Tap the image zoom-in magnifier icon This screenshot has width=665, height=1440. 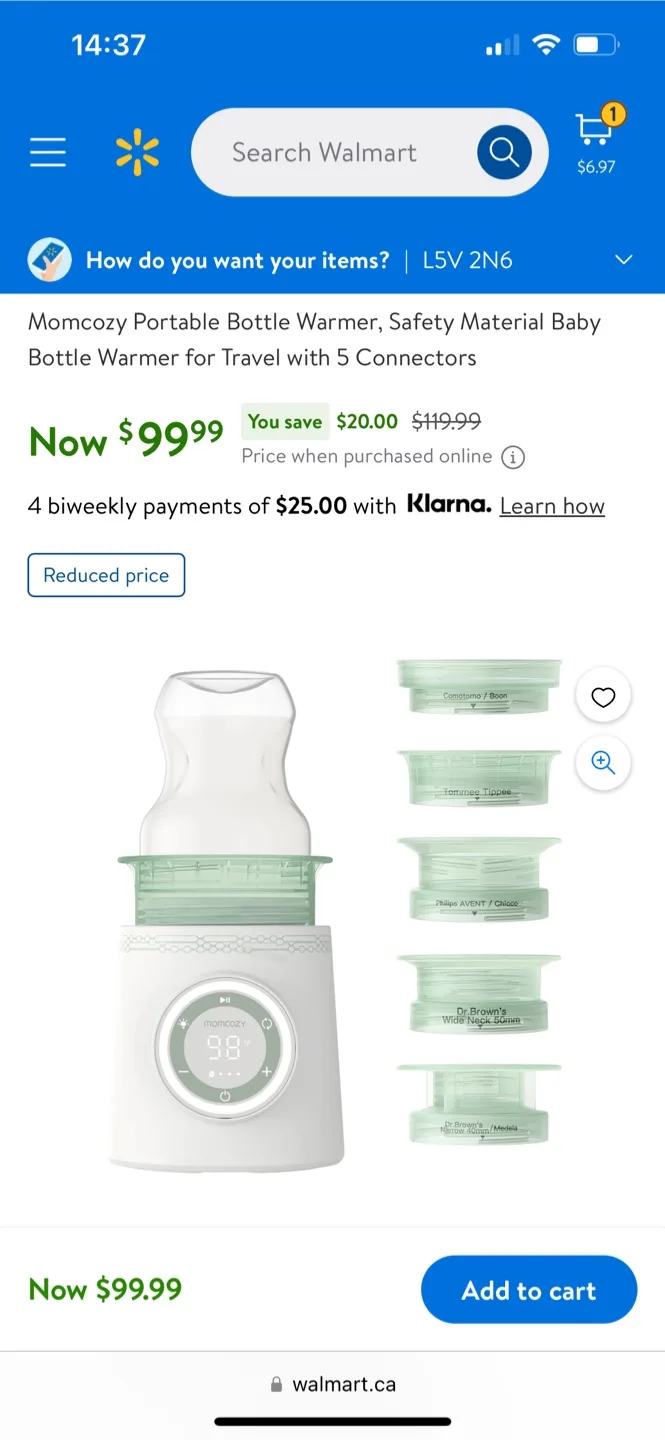(x=602, y=763)
